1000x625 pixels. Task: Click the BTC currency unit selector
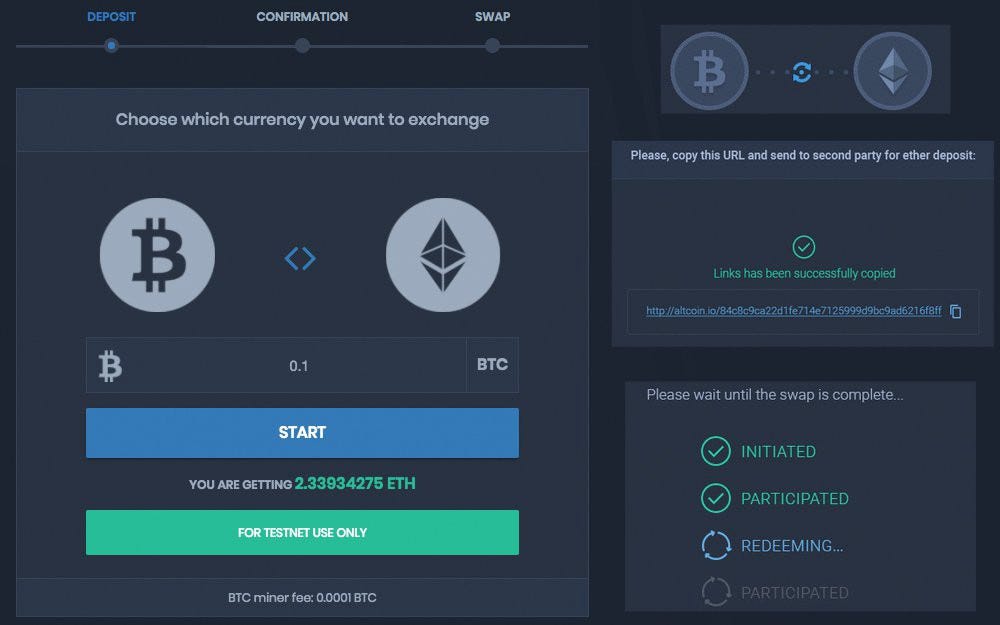[x=492, y=365]
